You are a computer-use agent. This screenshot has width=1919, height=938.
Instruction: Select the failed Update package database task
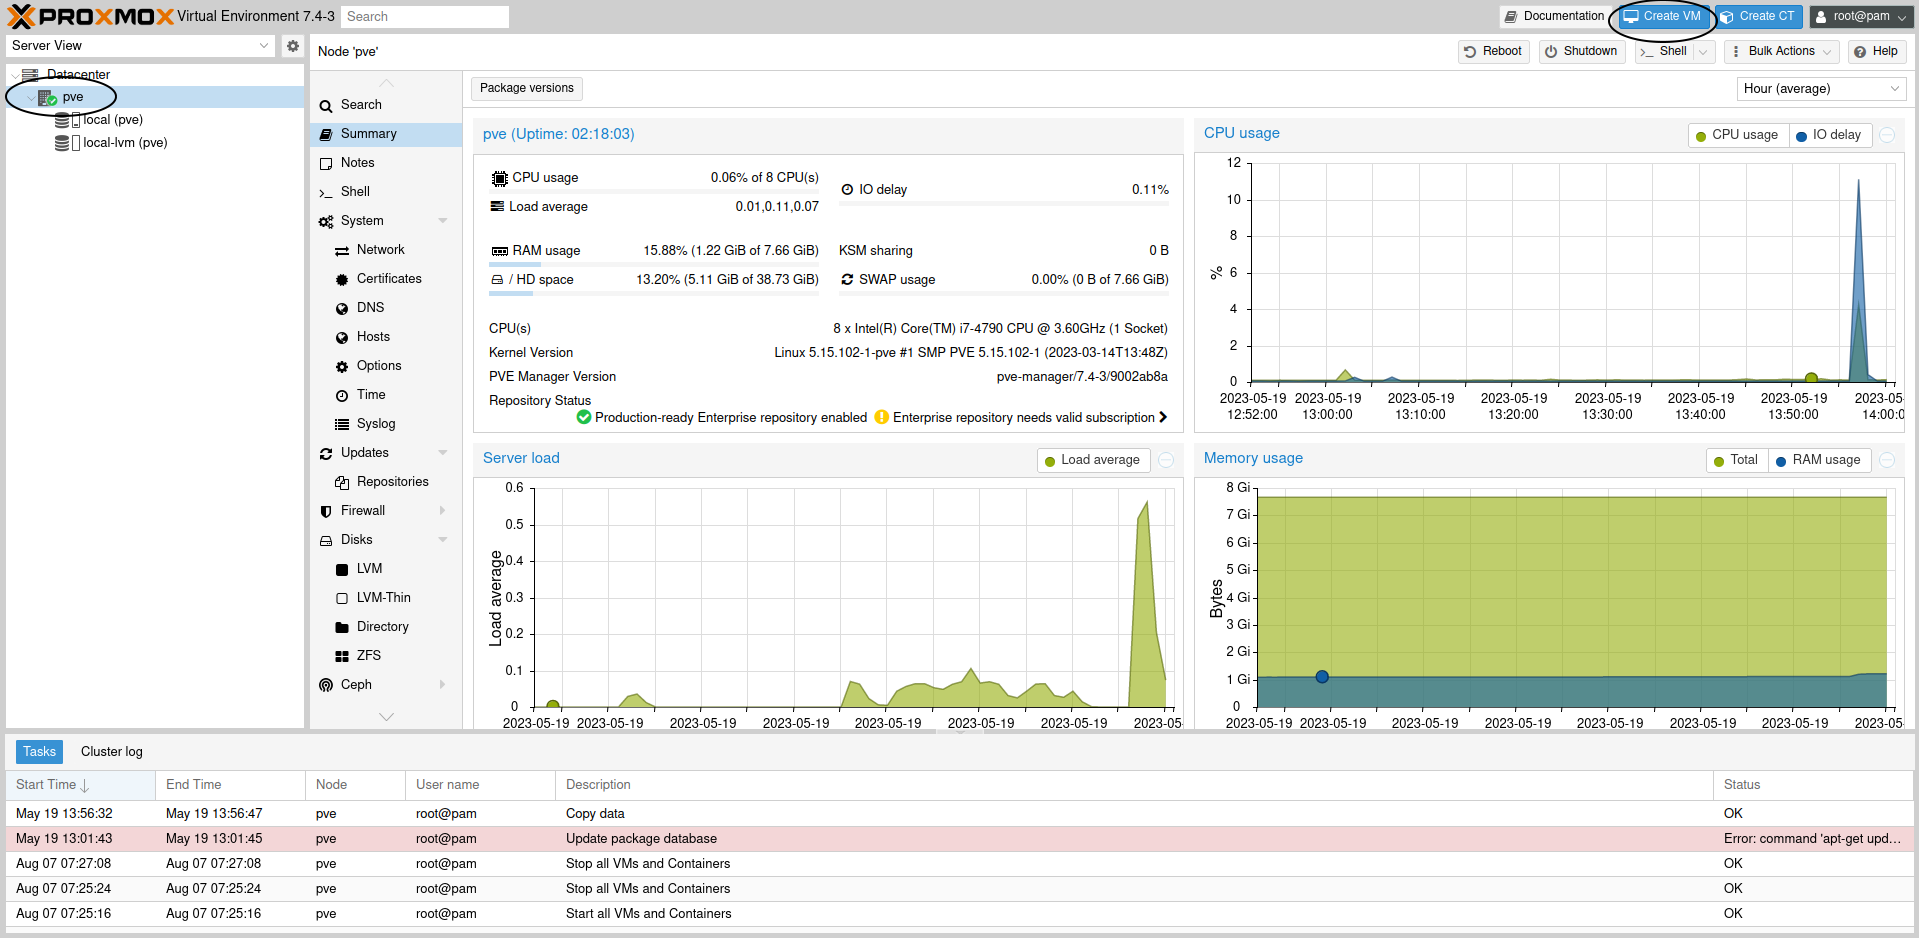pyautogui.click(x=959, y=839)
